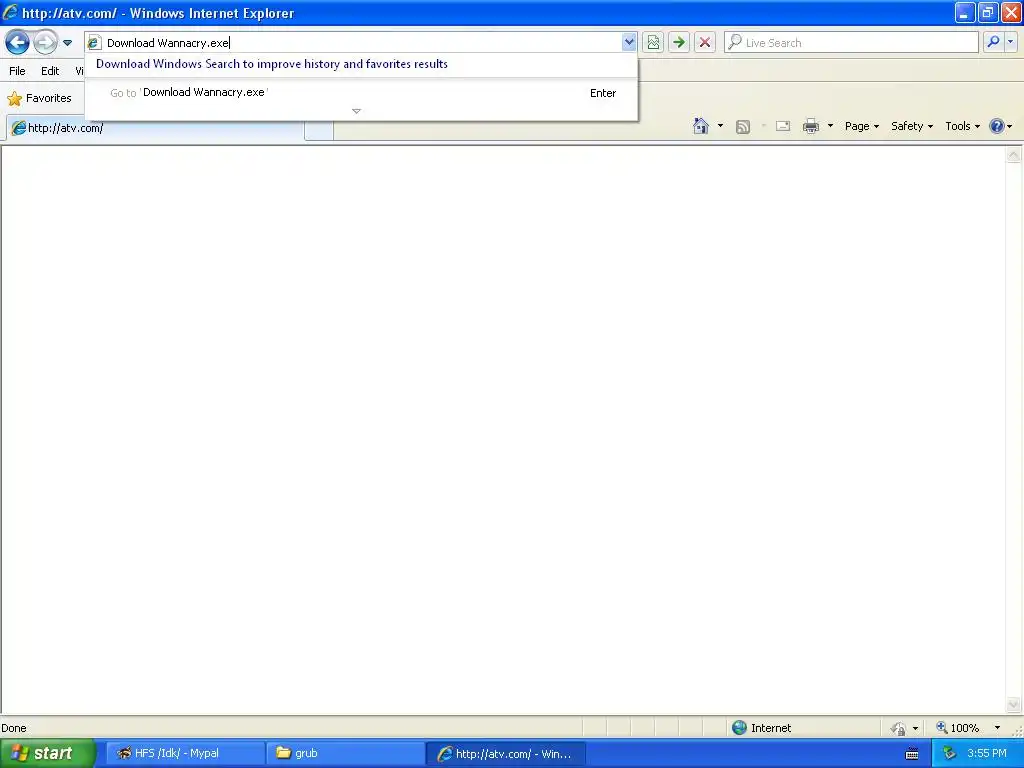Click the RSS Feeds icon
1024x768 pixels.
pos(743,127)
